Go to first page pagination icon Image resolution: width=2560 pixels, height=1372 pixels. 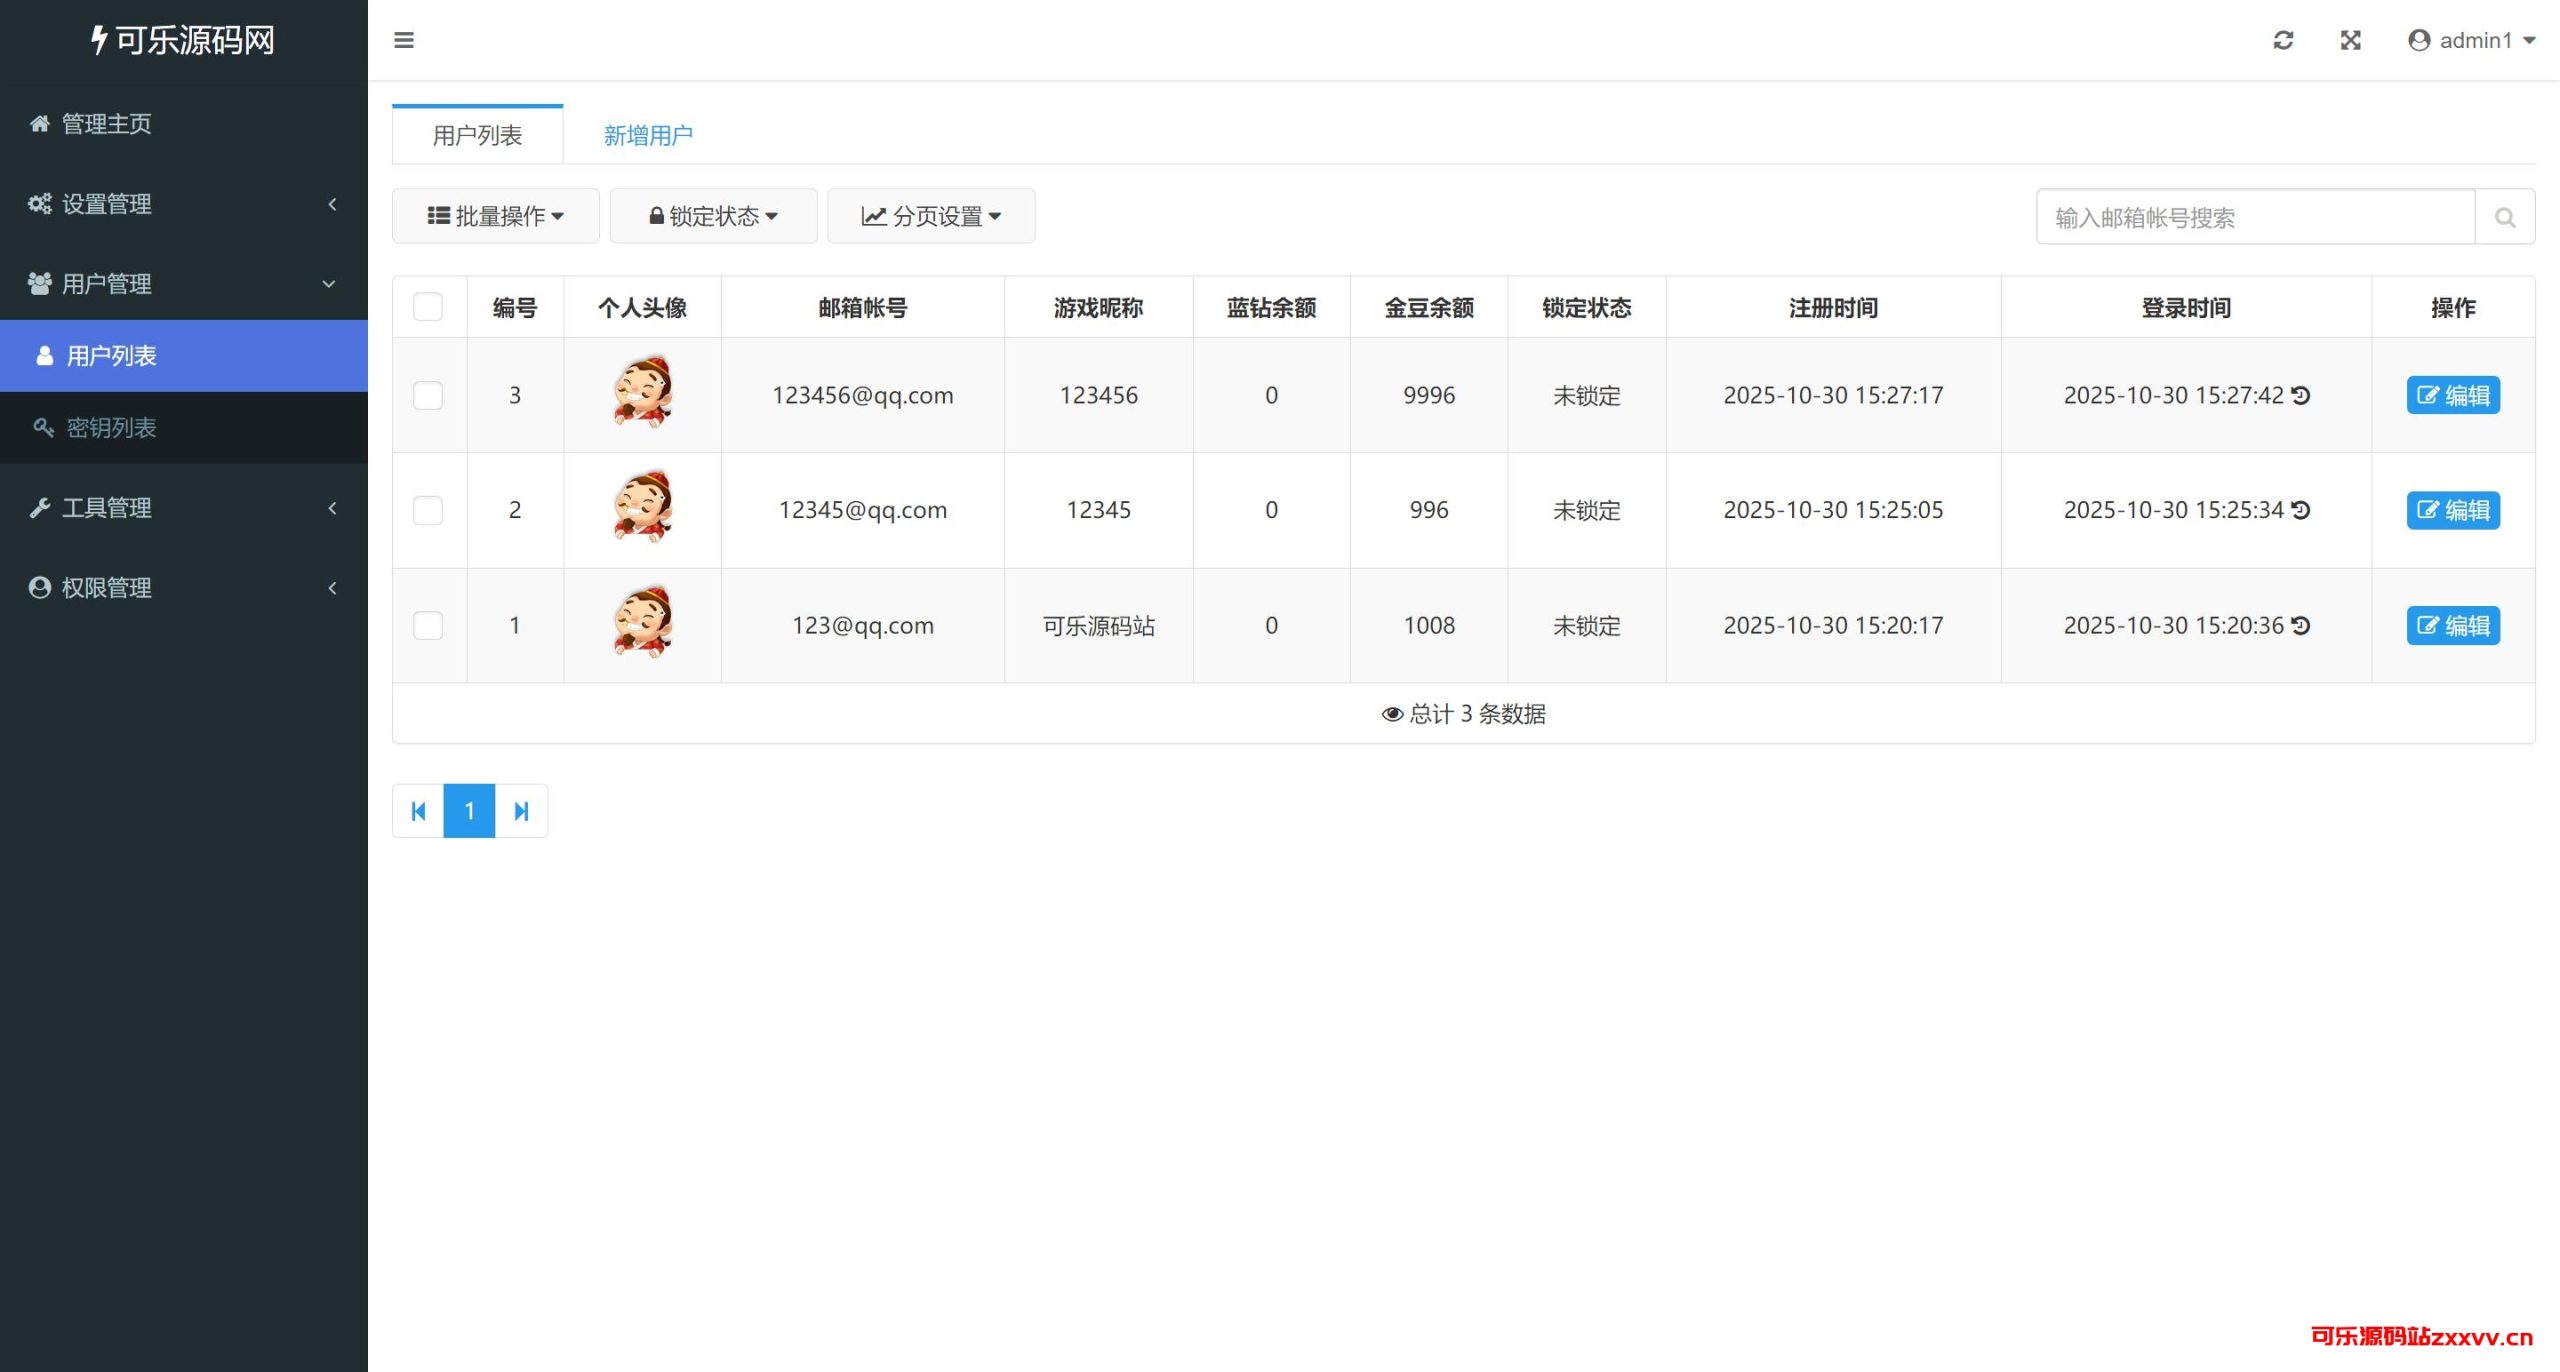[418, 811]
